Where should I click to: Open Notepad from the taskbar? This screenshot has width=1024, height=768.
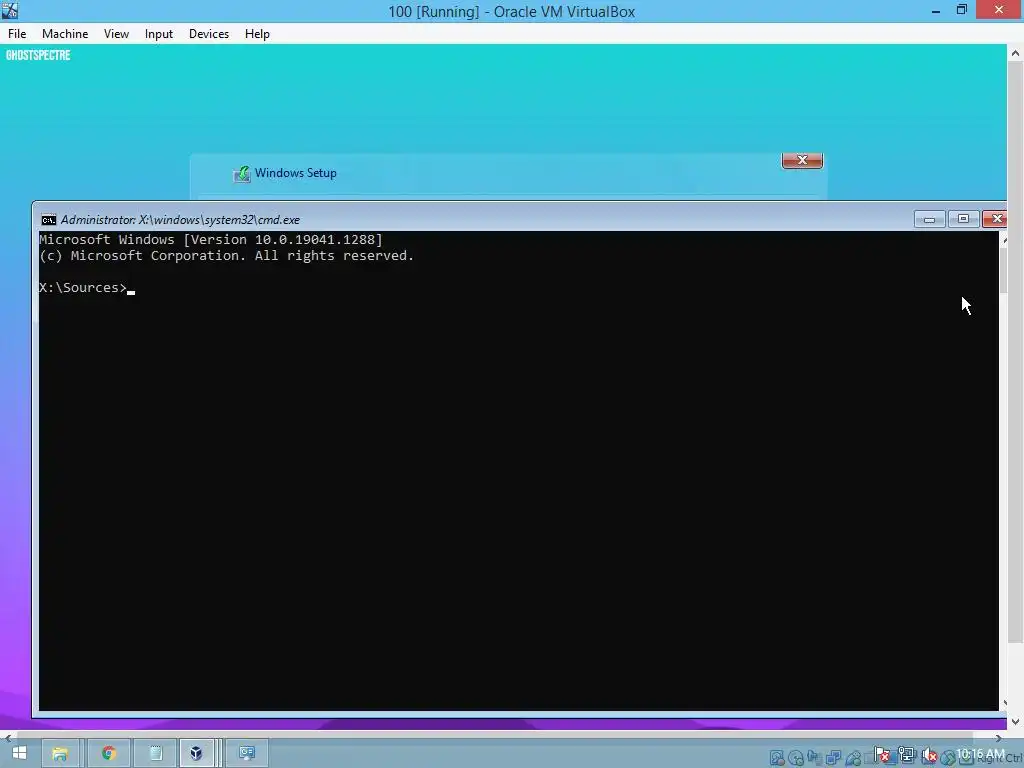[x=155, y=754]
